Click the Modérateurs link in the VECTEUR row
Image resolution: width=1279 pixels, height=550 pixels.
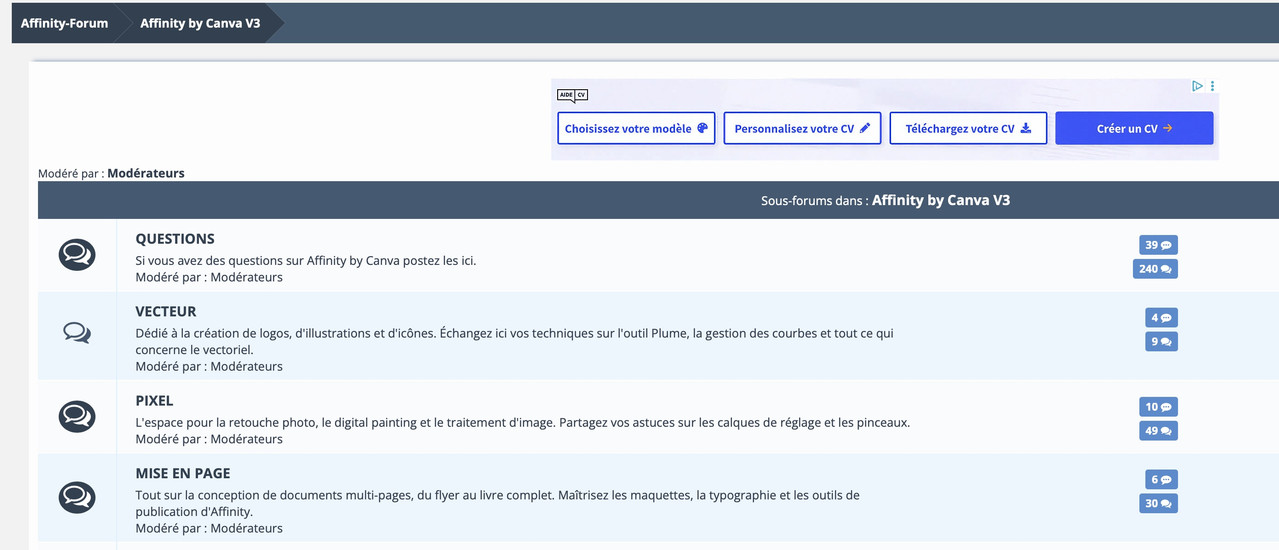pyautogui.click(x=246, y=366)
